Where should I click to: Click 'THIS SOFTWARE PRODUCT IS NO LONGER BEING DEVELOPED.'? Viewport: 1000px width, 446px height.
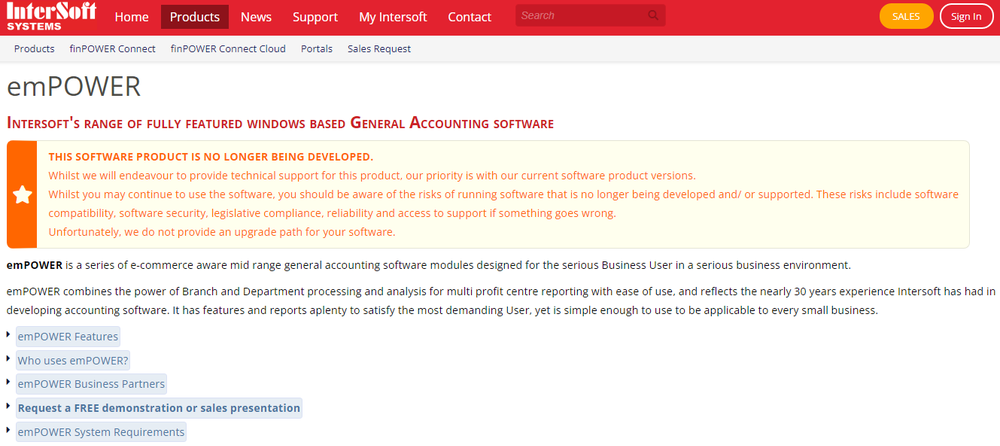coord(211,157)
